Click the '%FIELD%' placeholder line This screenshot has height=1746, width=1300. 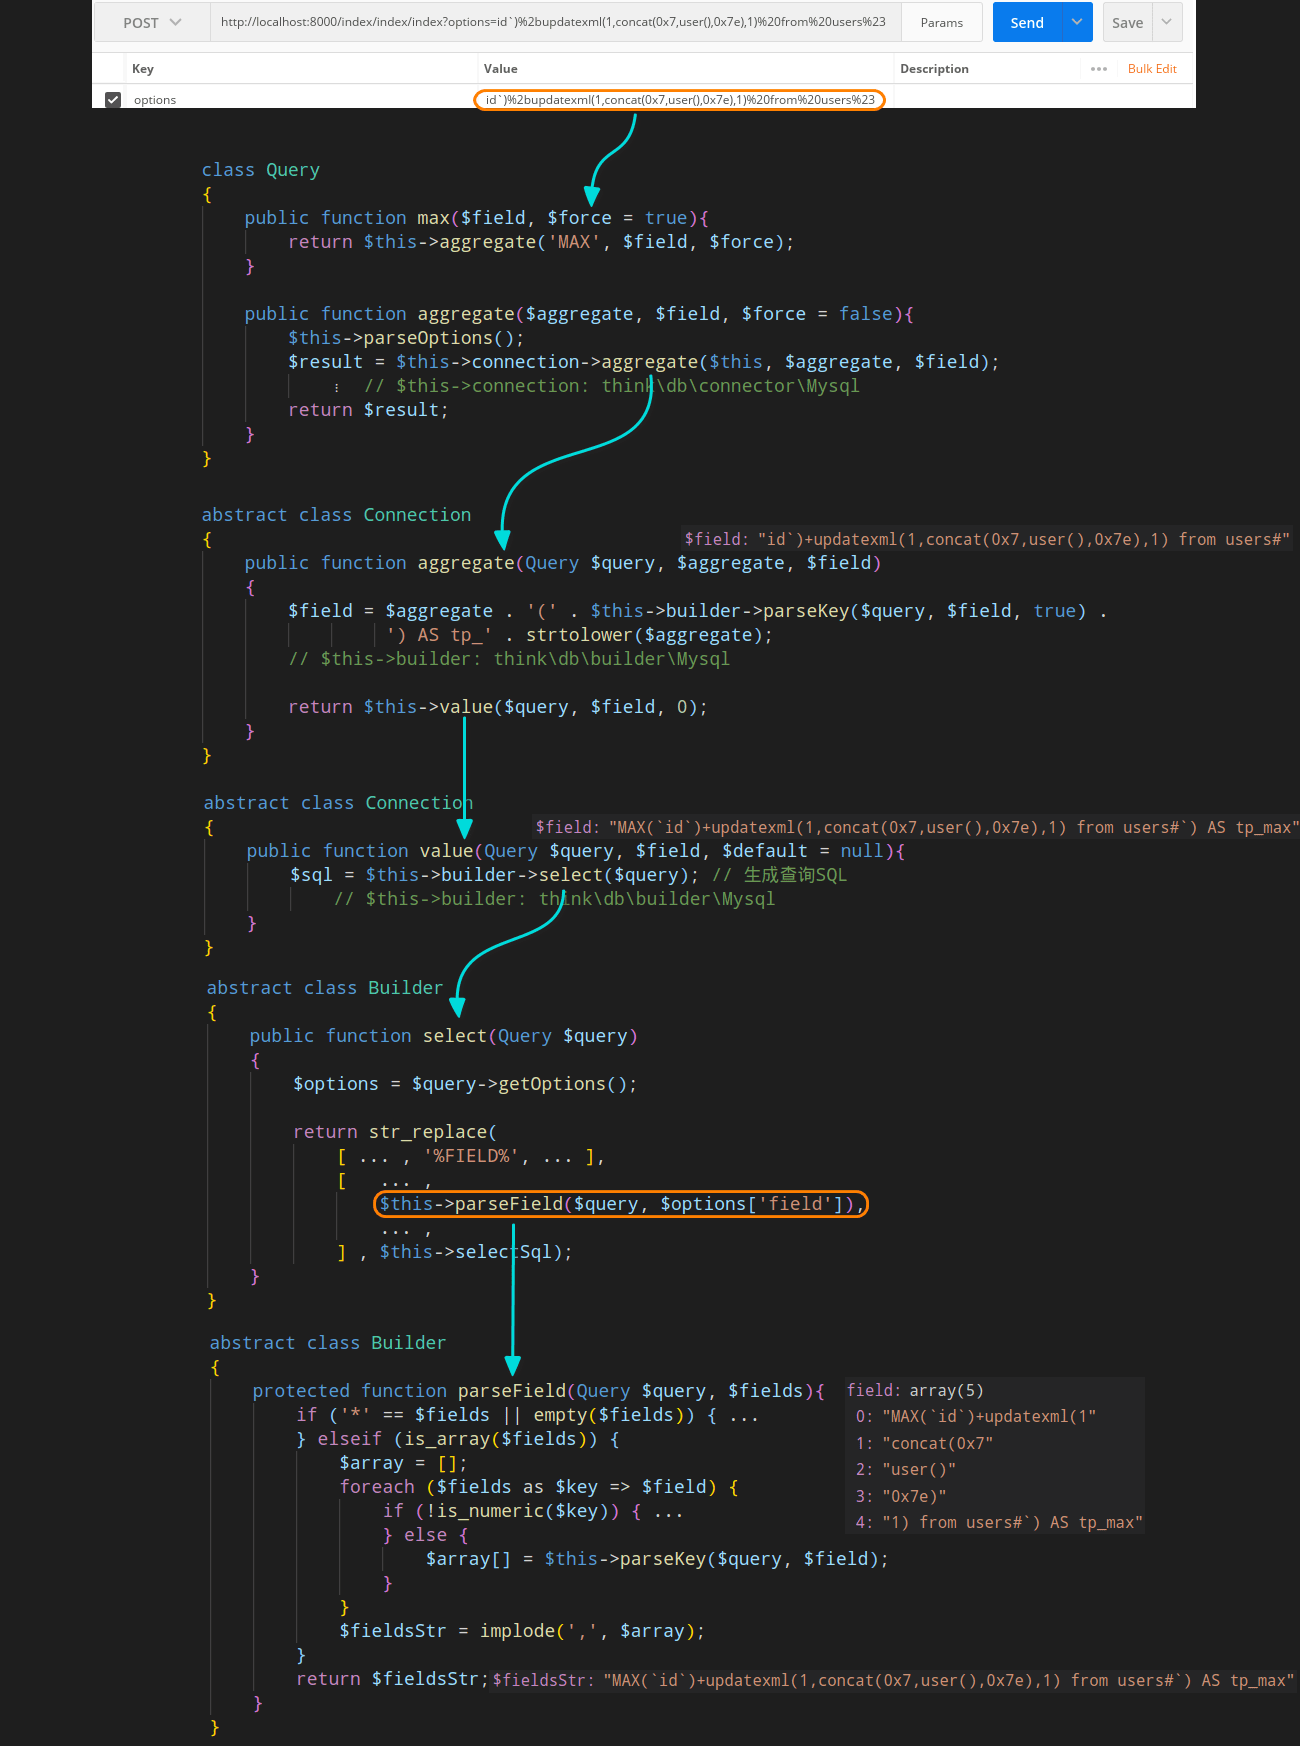(471, 1156)
